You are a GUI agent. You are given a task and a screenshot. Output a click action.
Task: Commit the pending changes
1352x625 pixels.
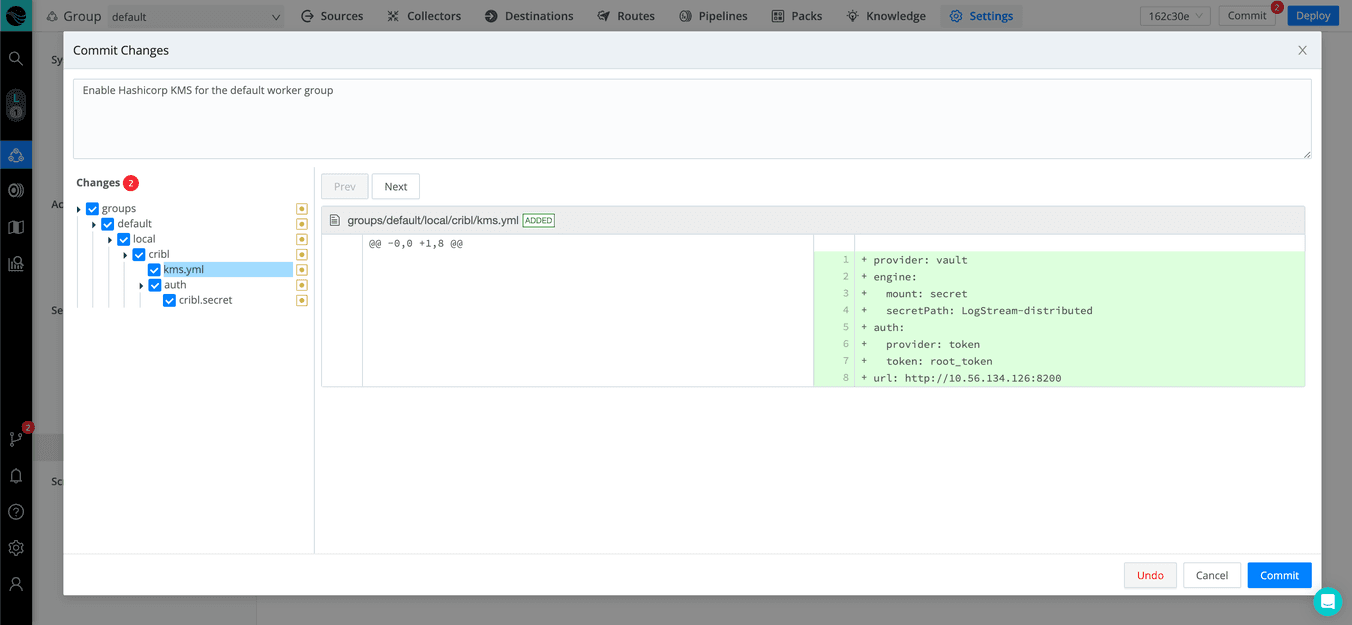(x=1279, y=575)
